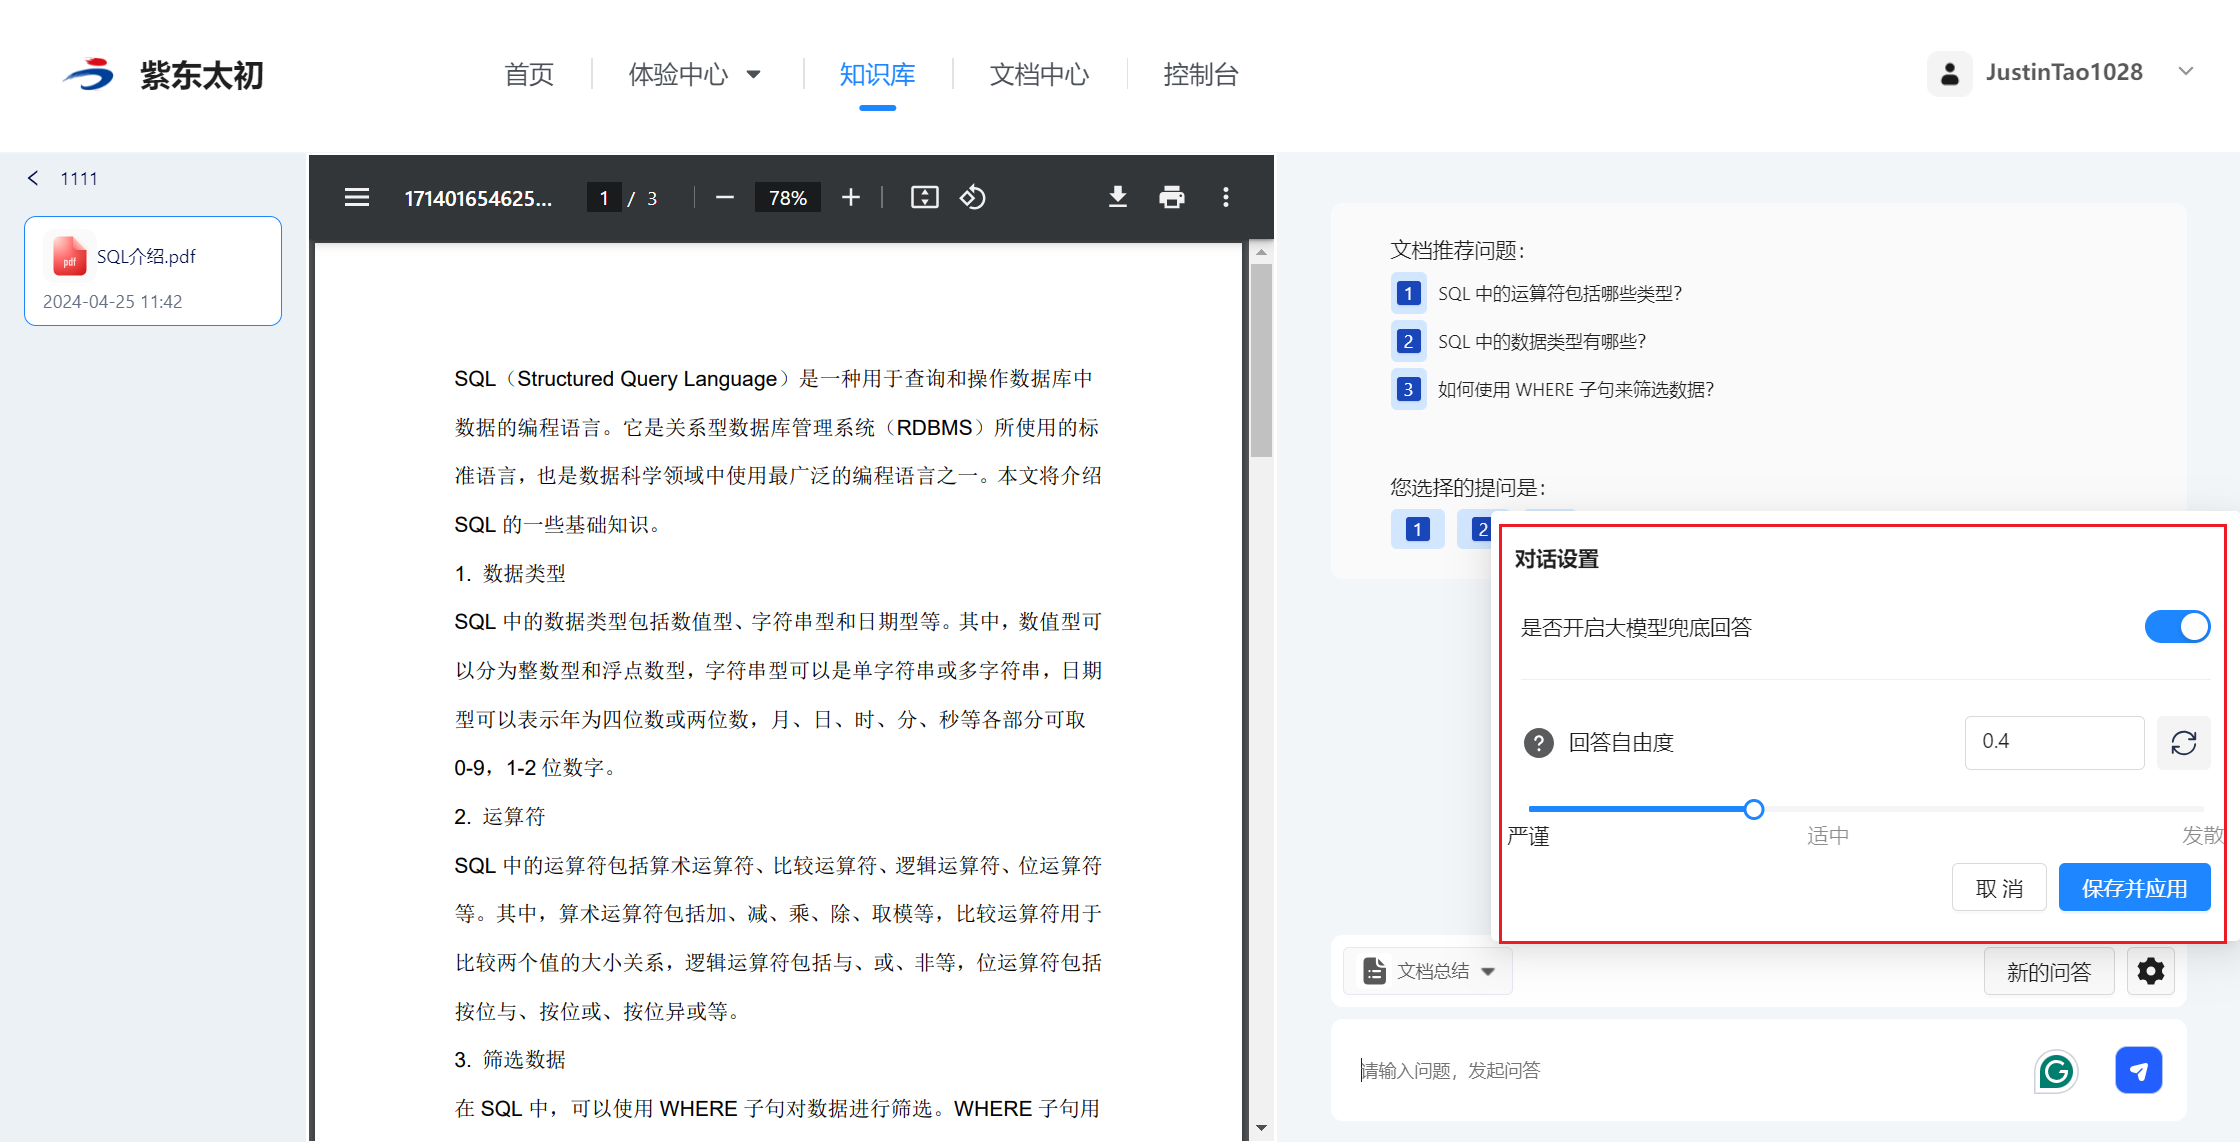Click the PDF zoom percentage field 78%
The height and width of the screenshot is (1142, 2240).
788,198
